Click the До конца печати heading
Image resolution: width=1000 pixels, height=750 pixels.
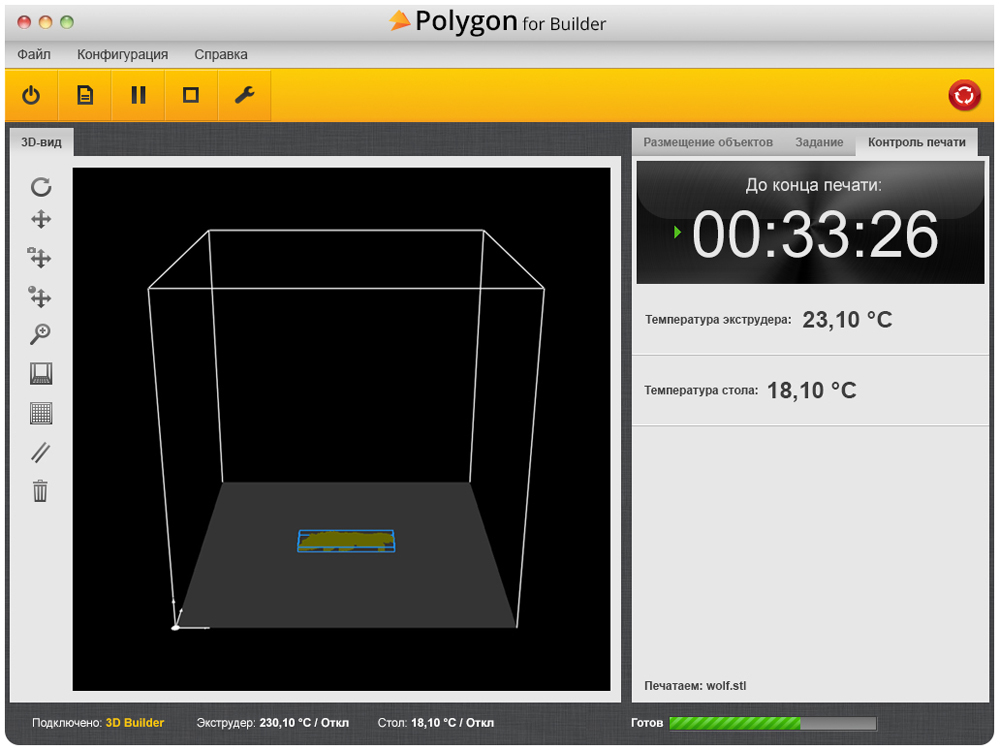point(814,186)
